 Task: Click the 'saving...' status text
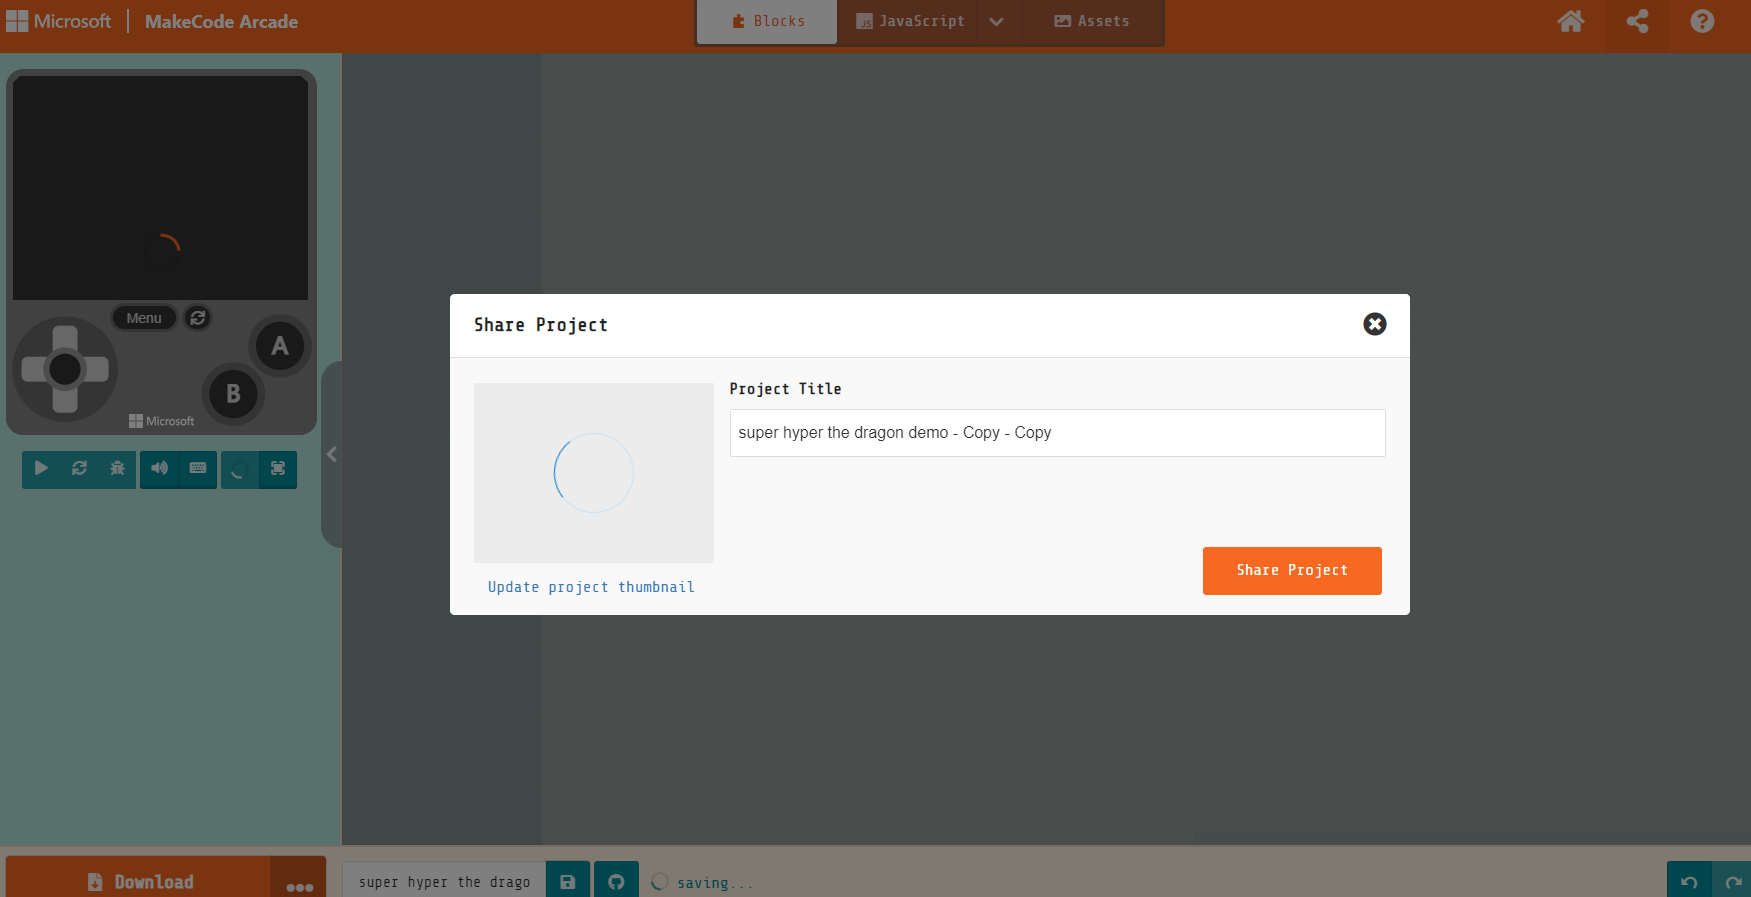coord(715,883)
